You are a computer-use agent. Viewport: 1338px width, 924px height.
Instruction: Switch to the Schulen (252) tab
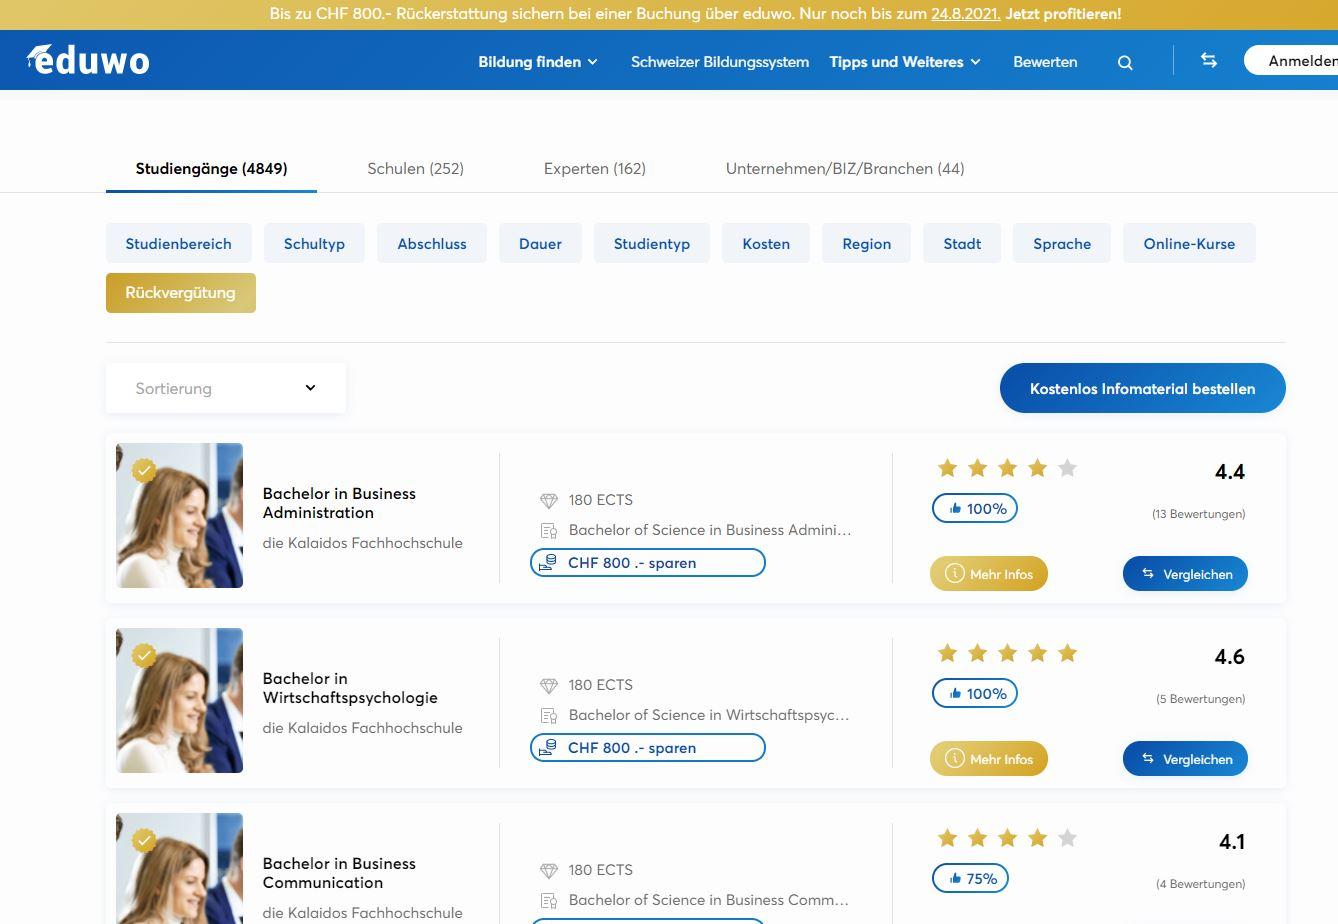[x=416, y=169]
